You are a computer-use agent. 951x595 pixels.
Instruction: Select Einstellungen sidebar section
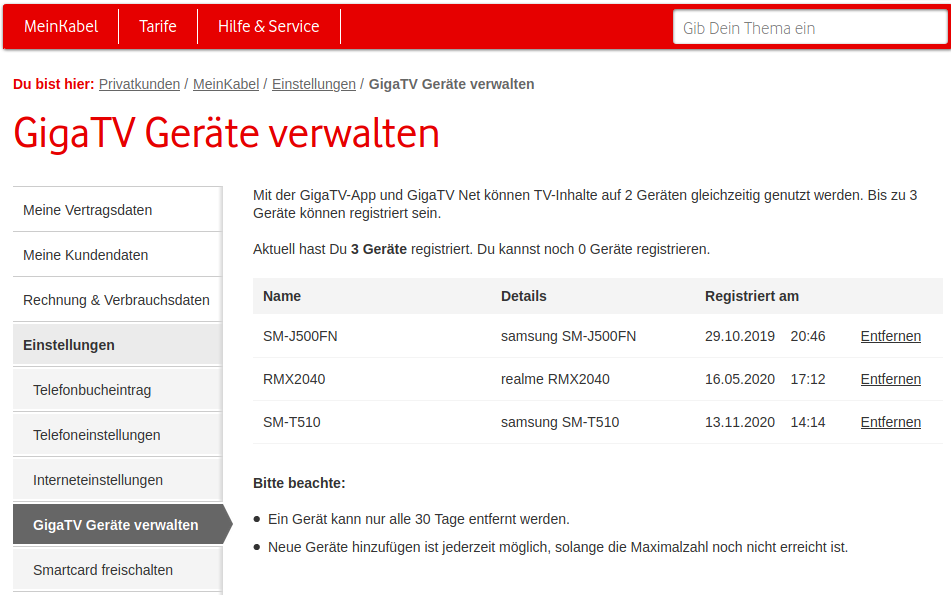pyautogui.click(x=118, y=345)
